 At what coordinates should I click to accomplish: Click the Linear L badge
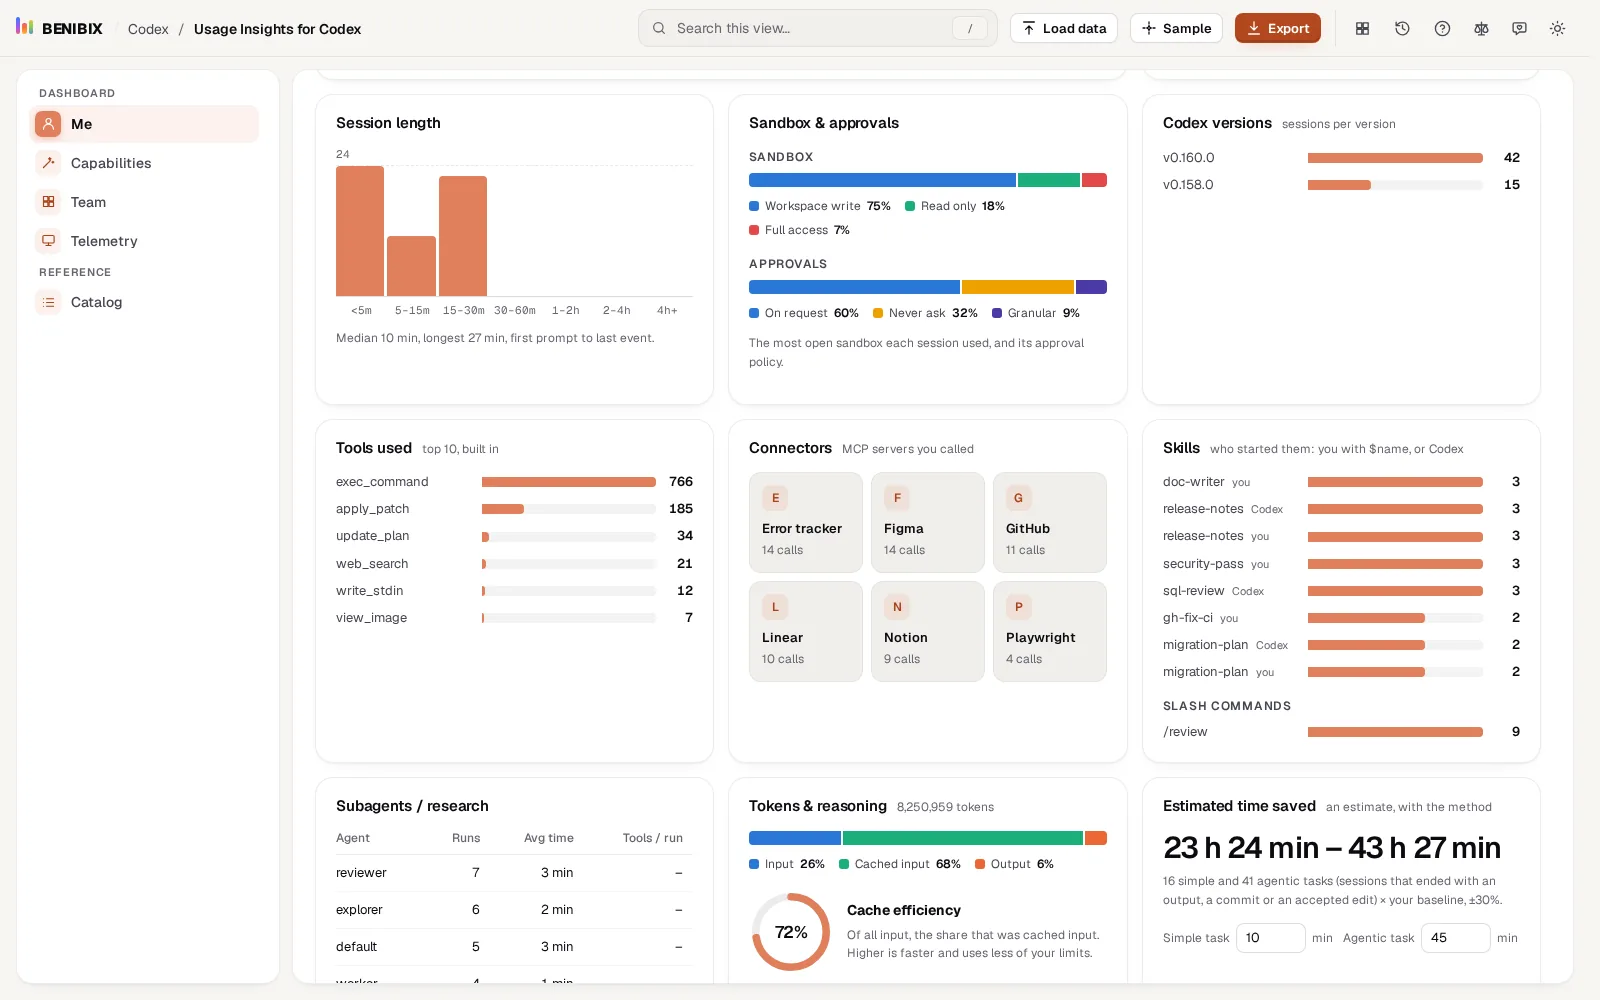(x=775, y=607)
